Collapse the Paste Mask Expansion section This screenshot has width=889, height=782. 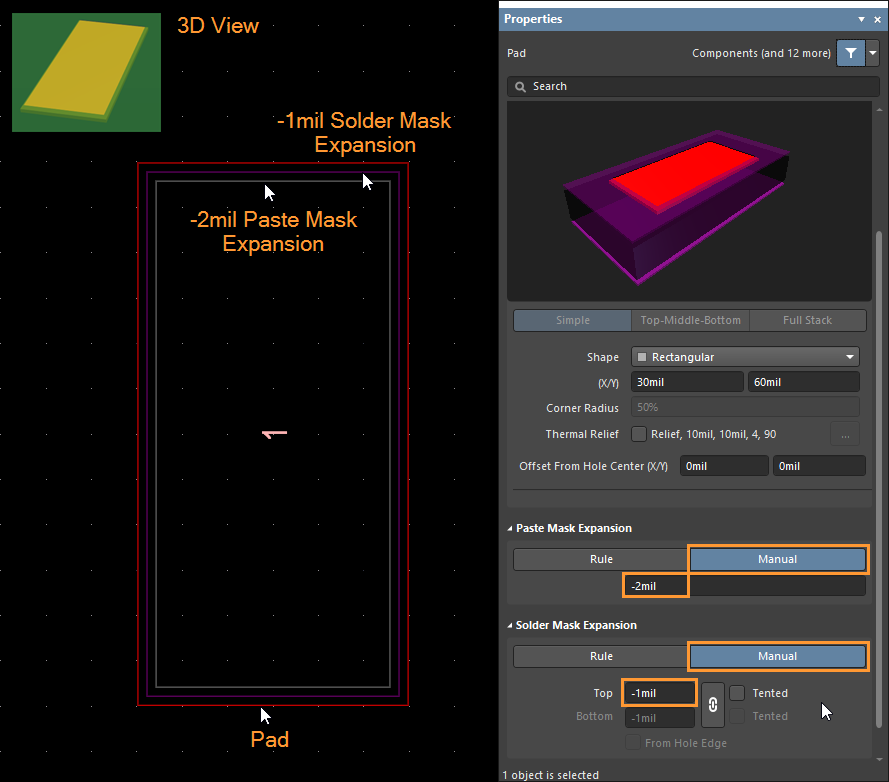(x=510, y=528)
